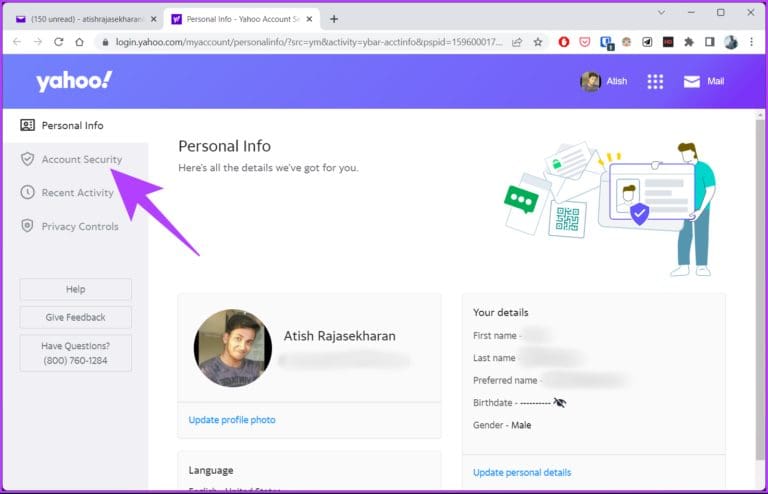Click the Your details heading
Viewport: 768px width, 494px height.
click(501, 312)
